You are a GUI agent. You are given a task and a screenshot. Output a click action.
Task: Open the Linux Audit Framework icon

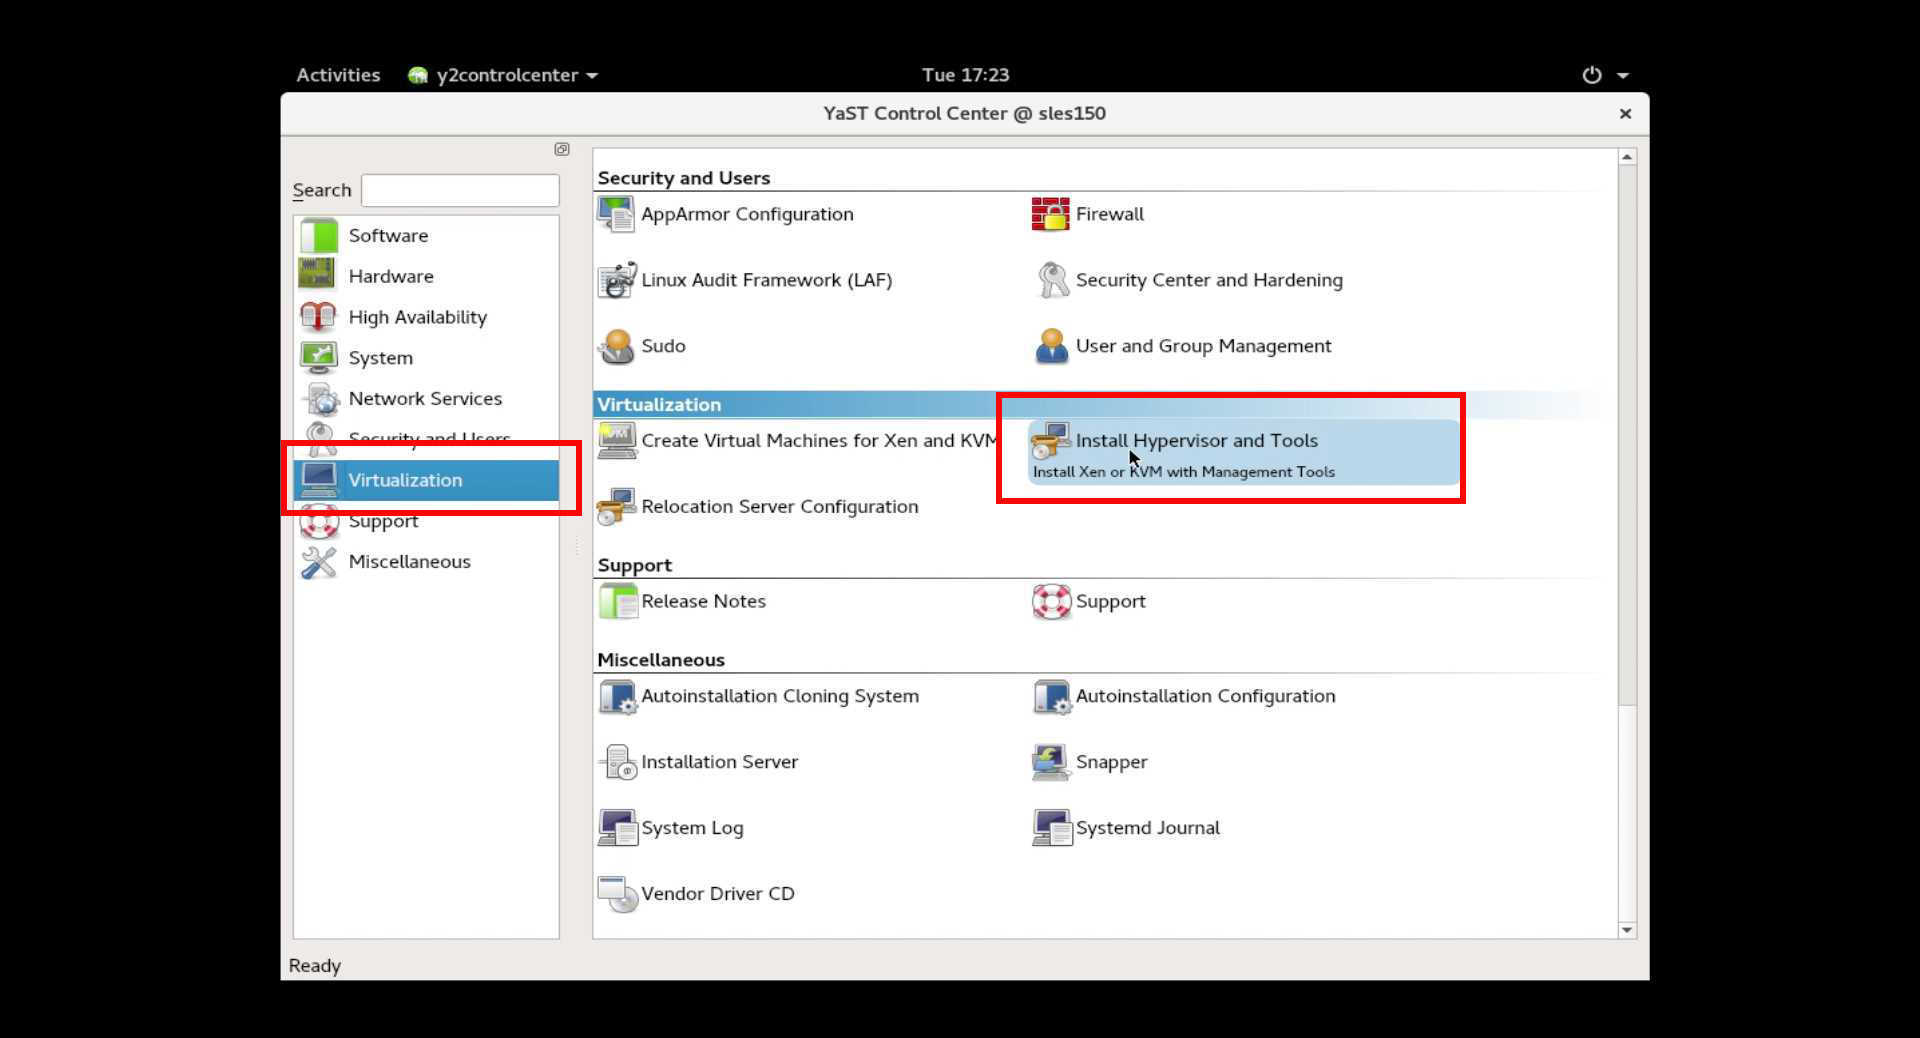click(616, 280)
